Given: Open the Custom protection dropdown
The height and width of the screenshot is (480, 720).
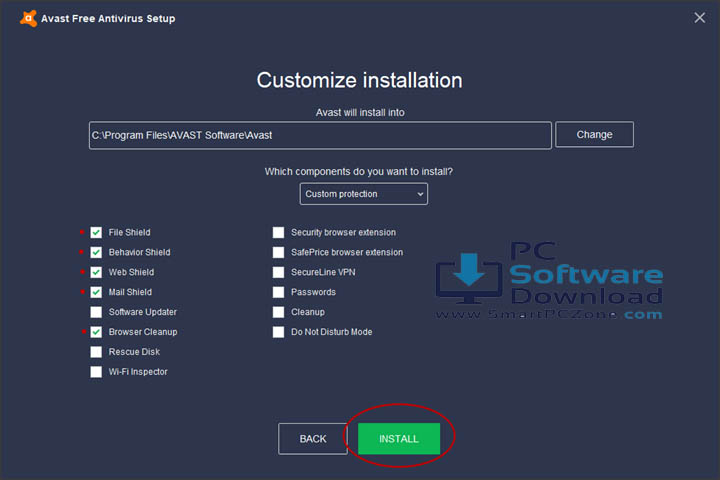Looking at the screenshot, I should click(364, 194).
